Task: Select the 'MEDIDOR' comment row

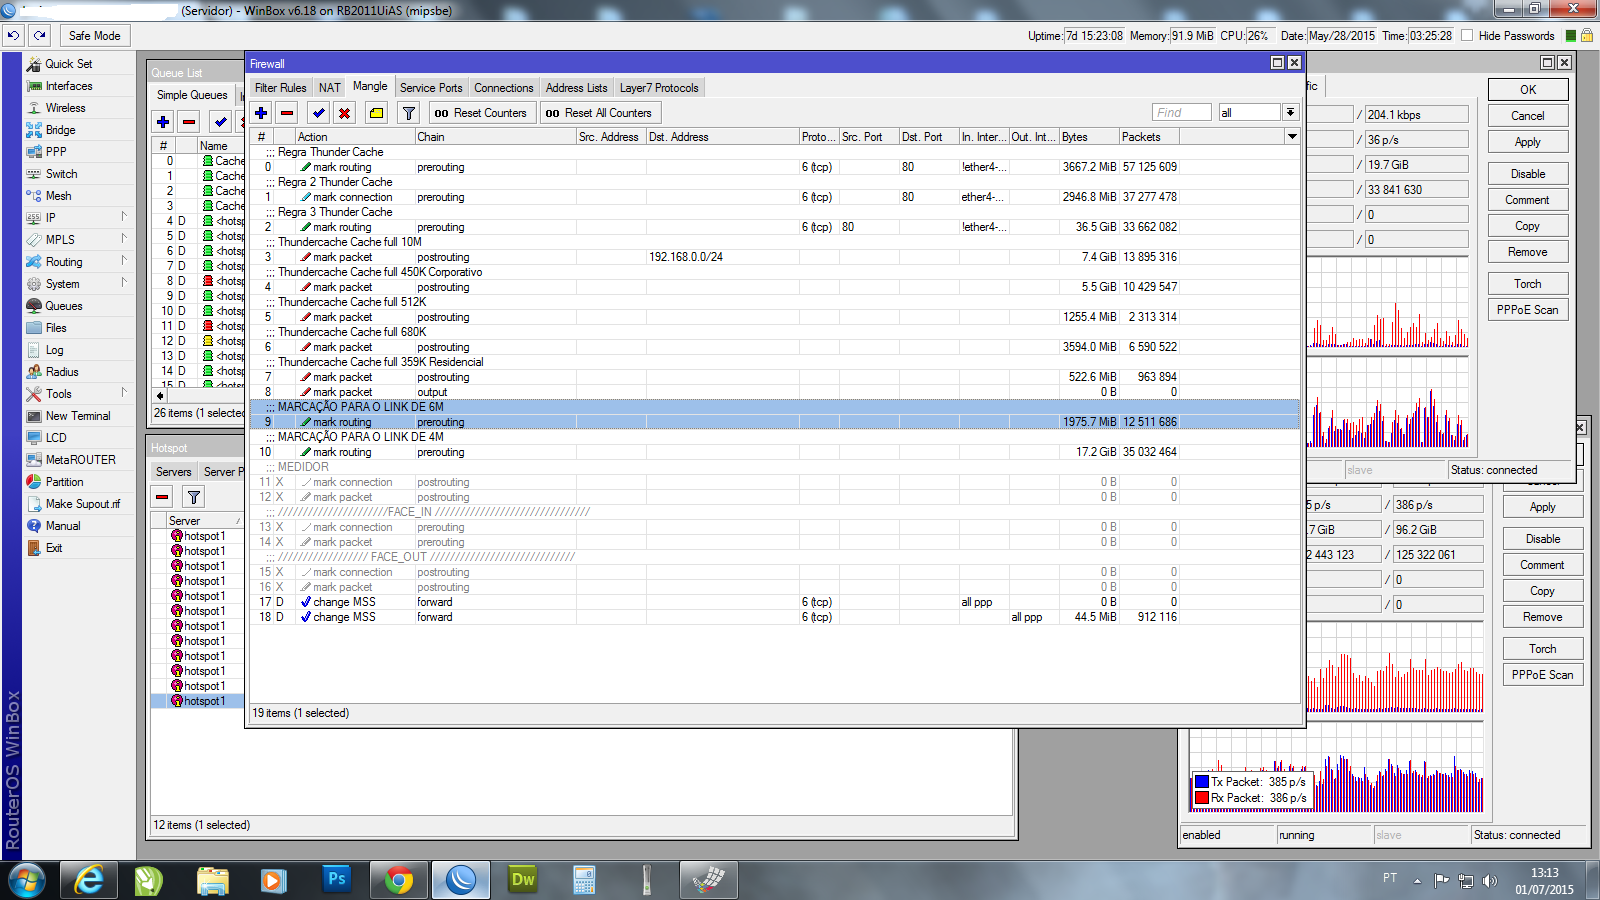Action: [x=775, y=467]
